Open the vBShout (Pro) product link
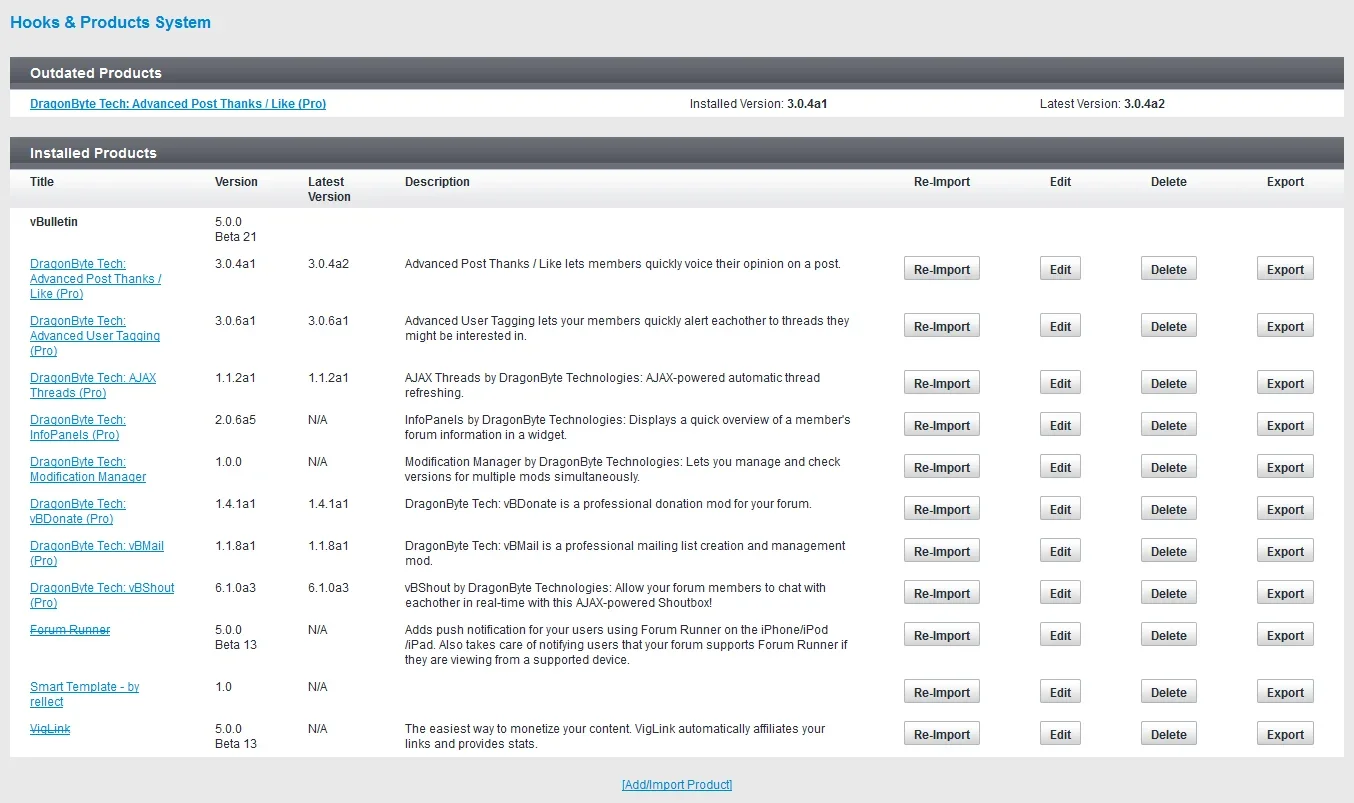 tap(102, 595)
